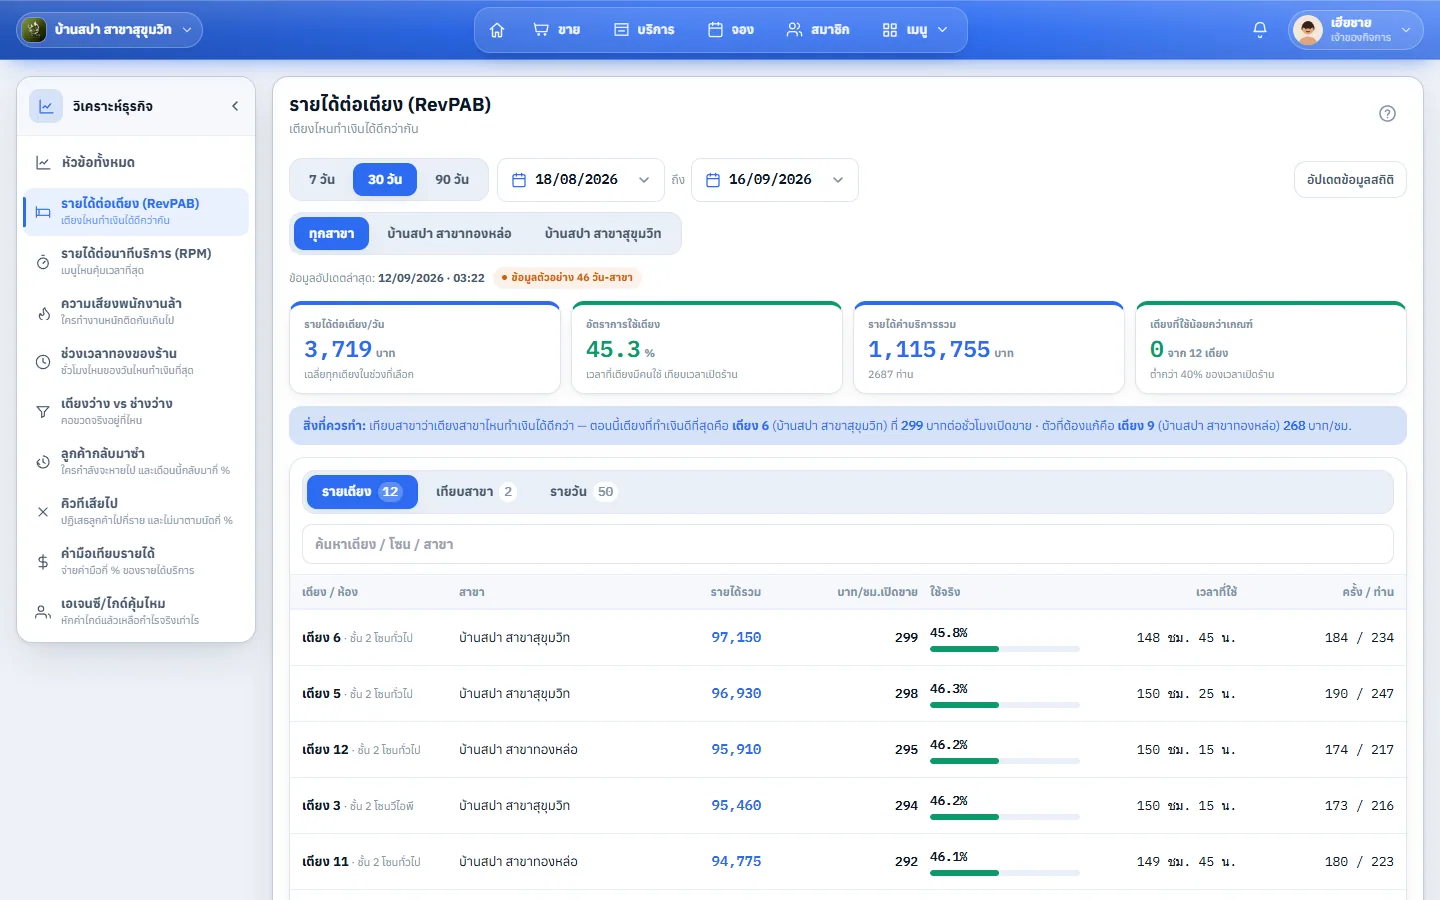Go to the home icon in top nav

(x=497, y=30)
